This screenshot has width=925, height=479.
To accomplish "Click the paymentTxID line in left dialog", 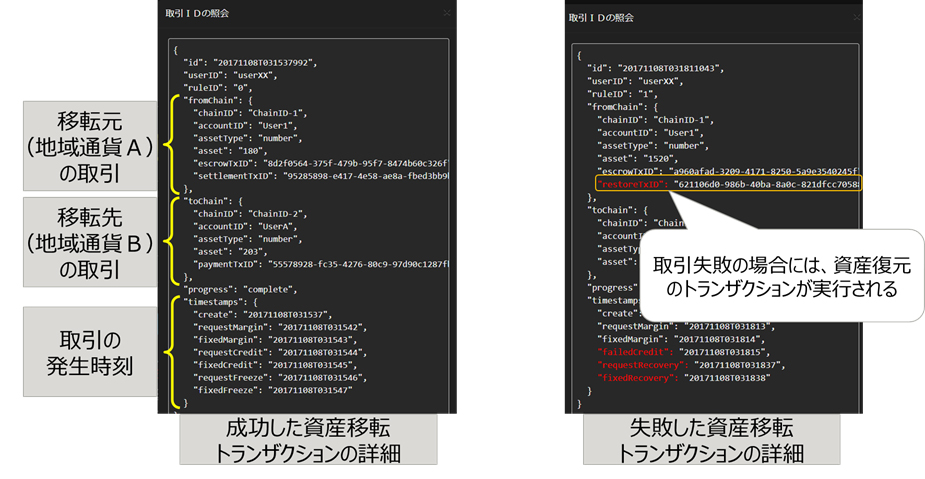I will (x=312, y=264).
